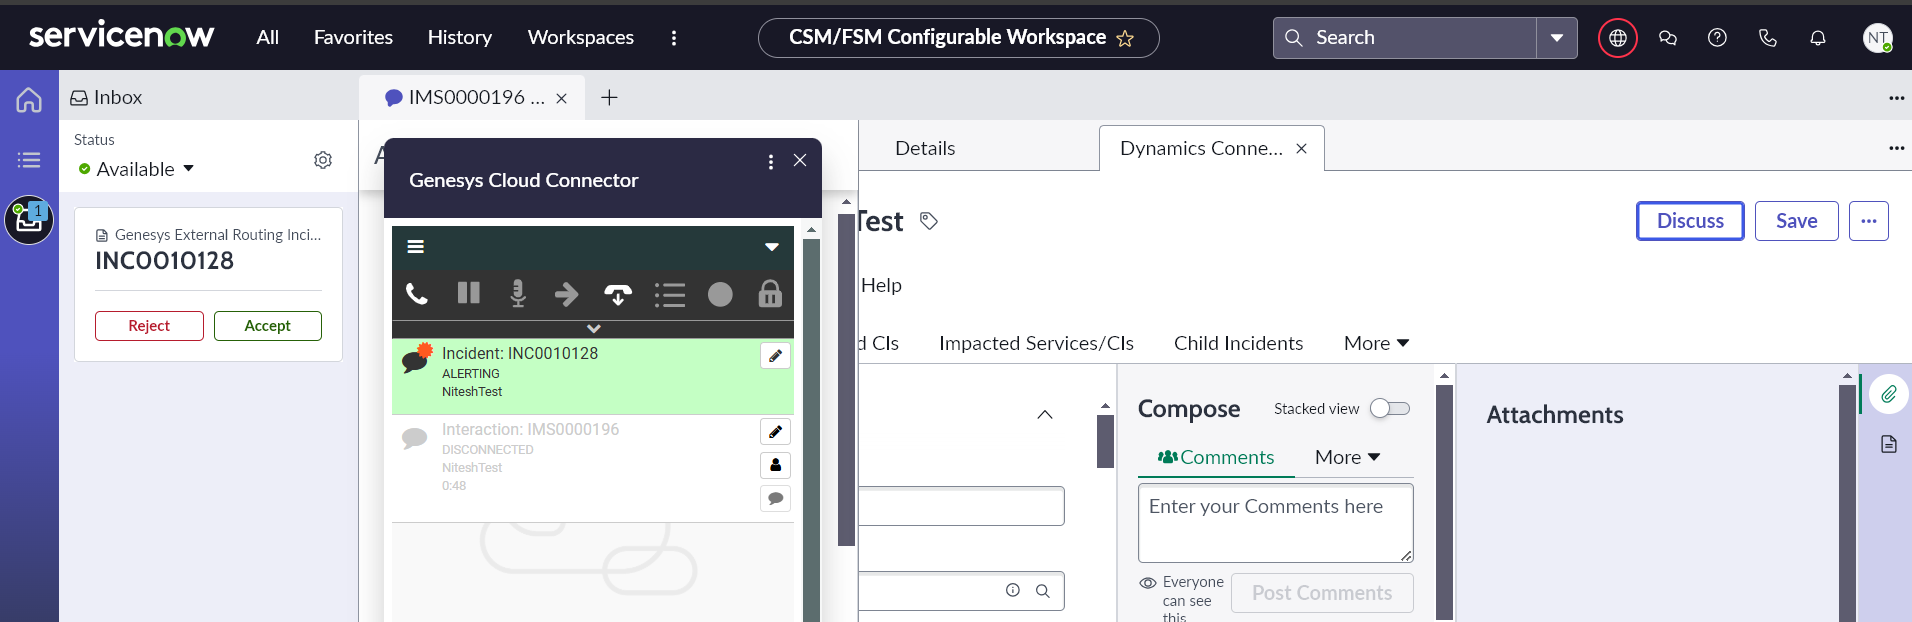Open the NT user avatar menu

[x=1878, y=38]
